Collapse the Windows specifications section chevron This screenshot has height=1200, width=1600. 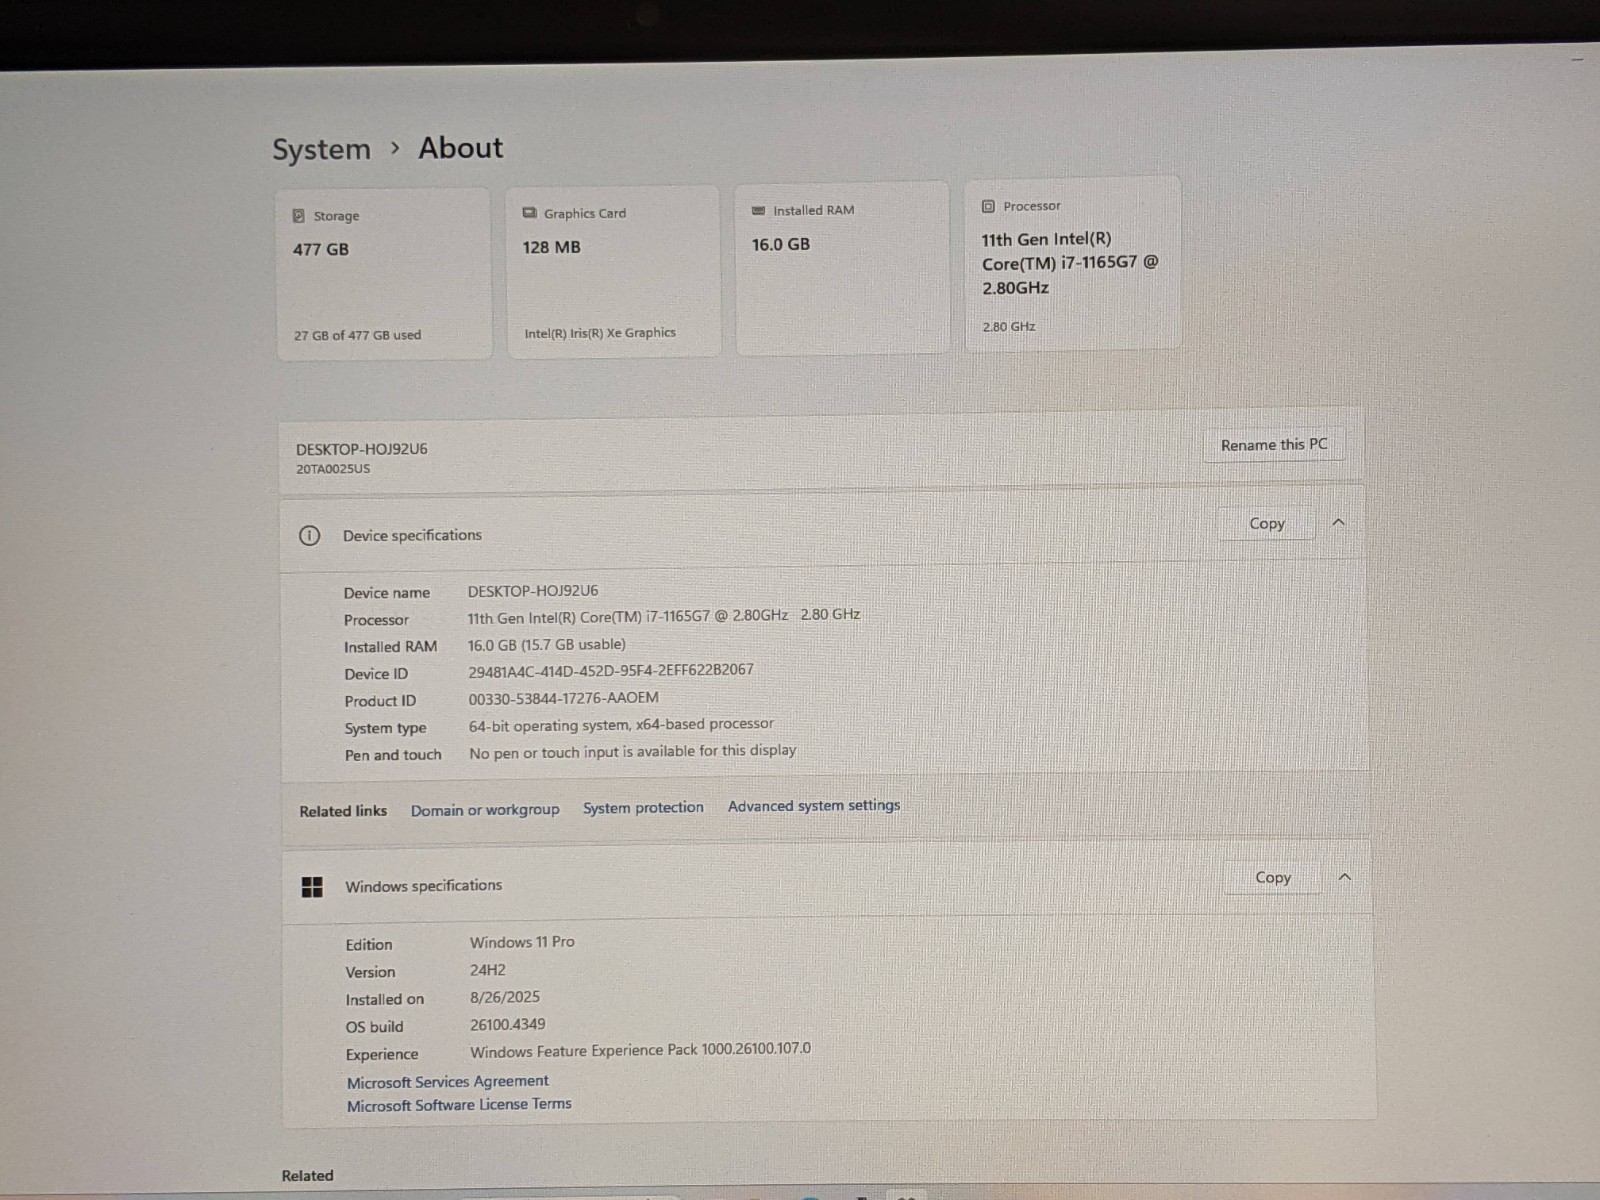(x=1345, y=876)
